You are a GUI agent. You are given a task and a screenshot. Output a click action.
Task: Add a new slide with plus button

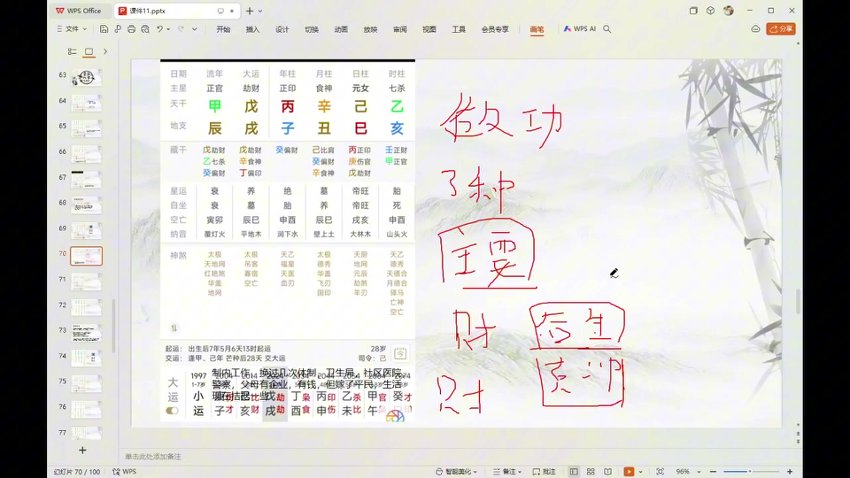[x=82, y=450]
